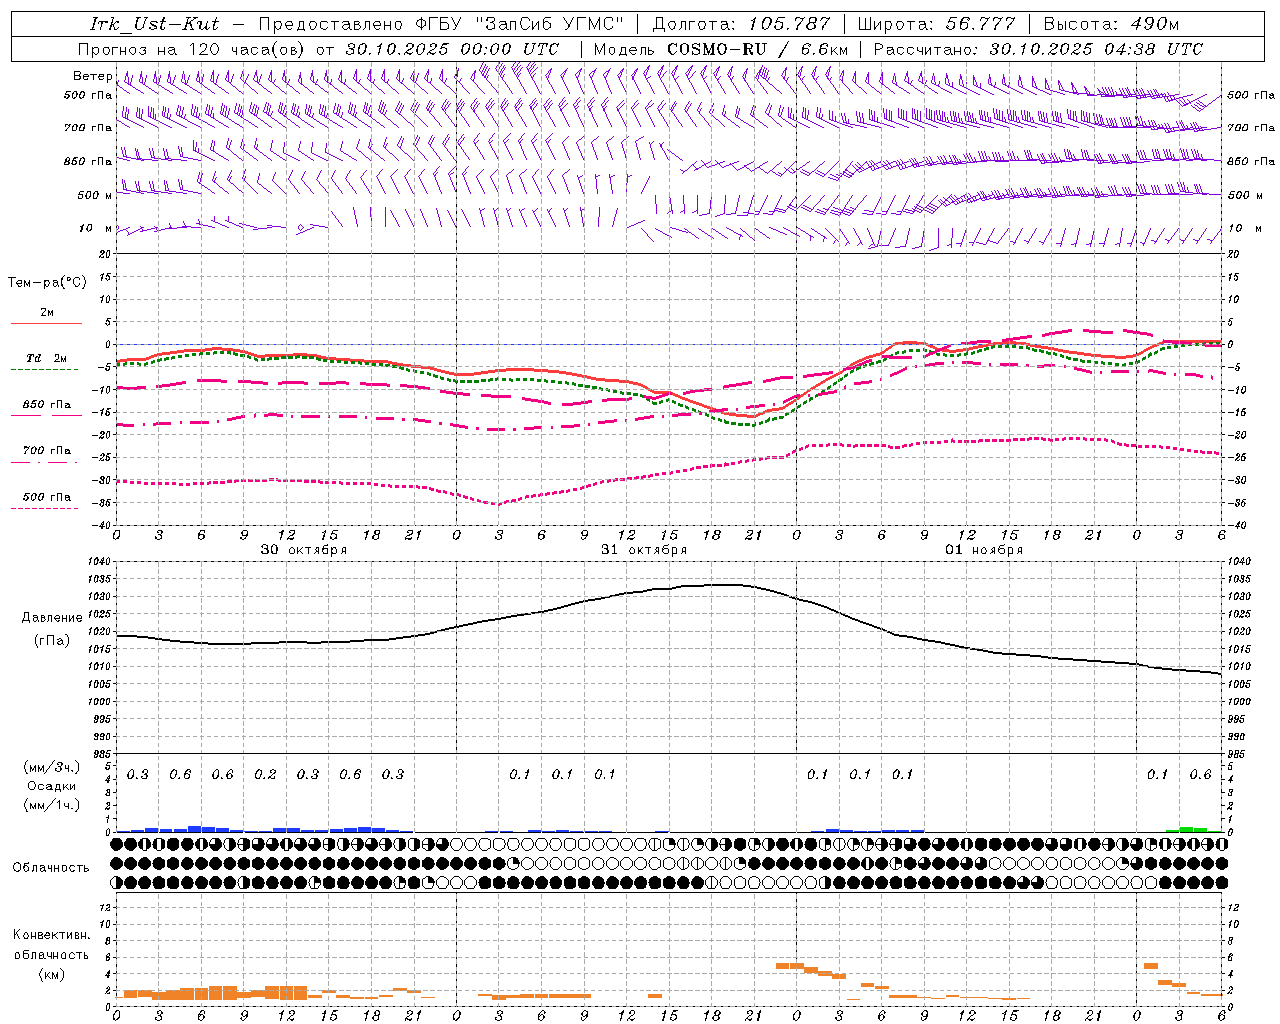Click the 'Высота: 490м' header value
The width and height of the screenshot is (1280, 1024).
tap(1111, 24)
